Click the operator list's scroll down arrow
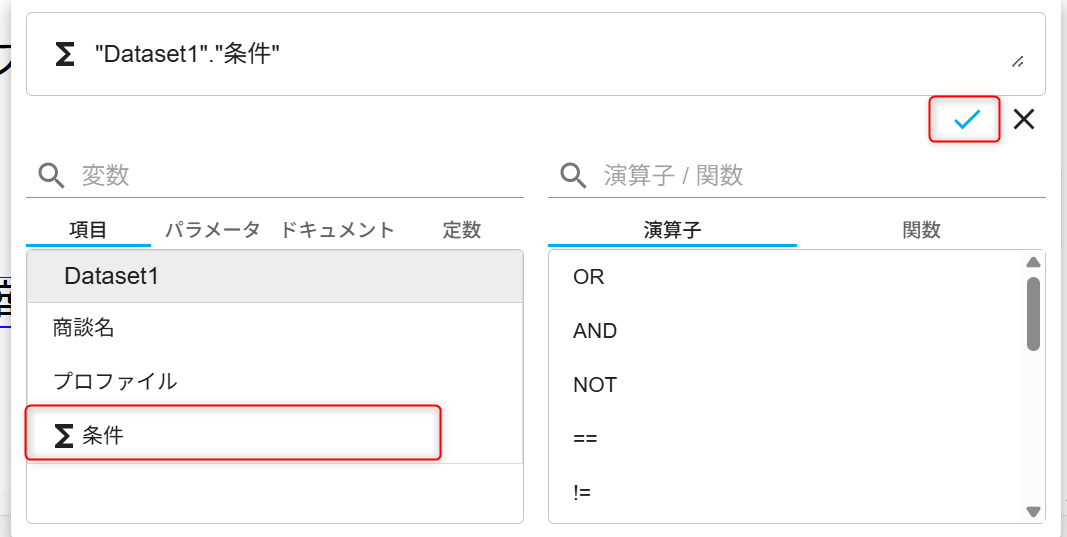 (x=1033, y=511)
